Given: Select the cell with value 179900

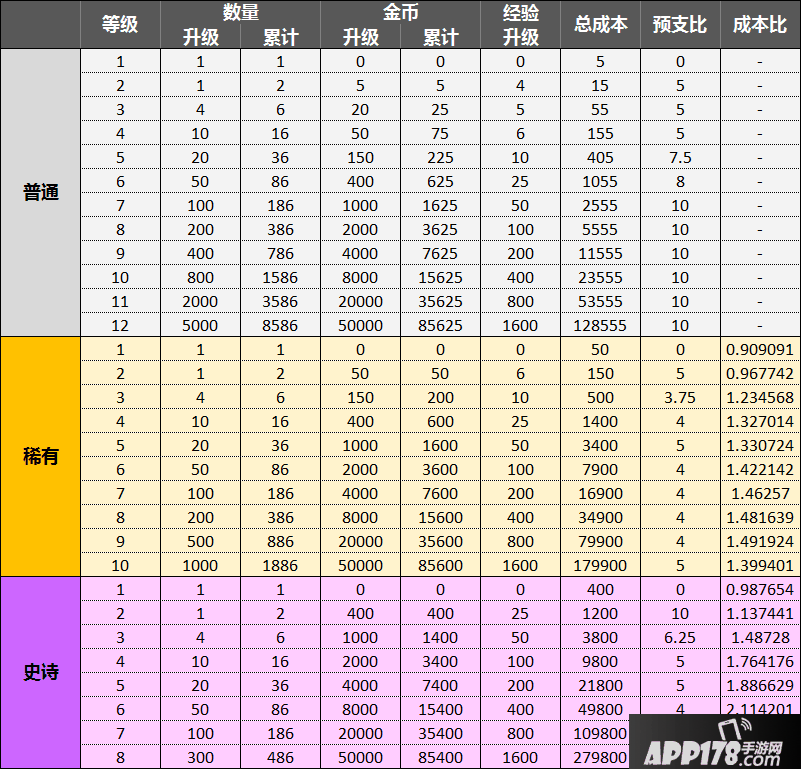Looking at the screenshot, I should coord(600,565).
